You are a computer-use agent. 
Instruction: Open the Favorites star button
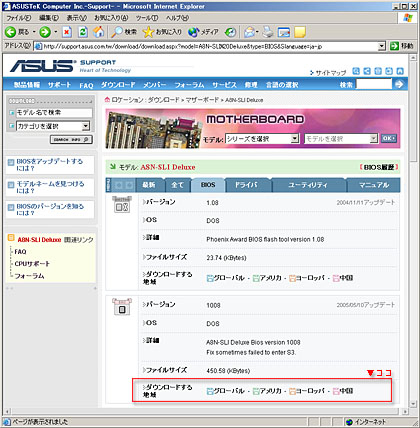(162, 32)
